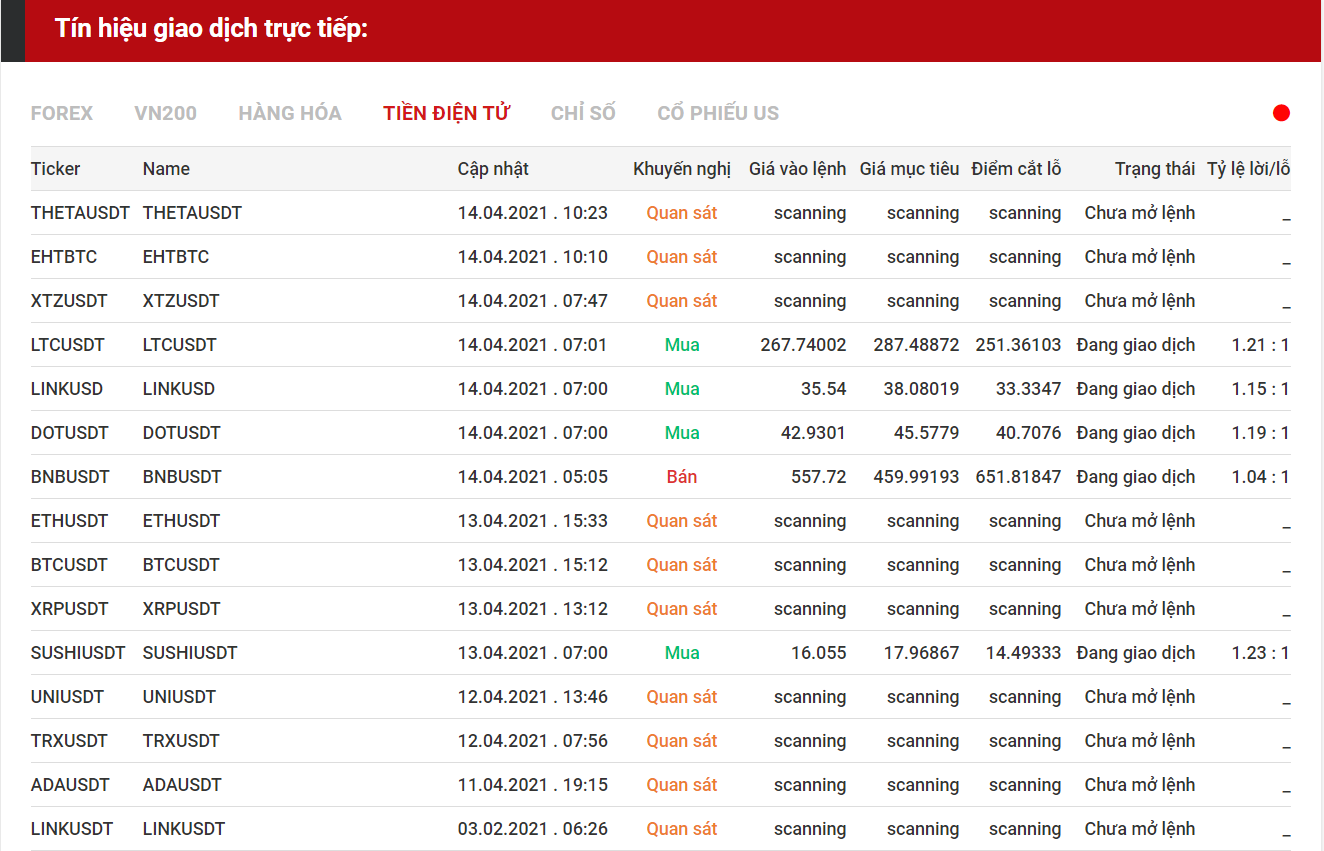Click the 1.23 : 1 ratio for SUSHIUSDT
This screenshot has height=851, width=1324.
click(x=1260, y=653)
